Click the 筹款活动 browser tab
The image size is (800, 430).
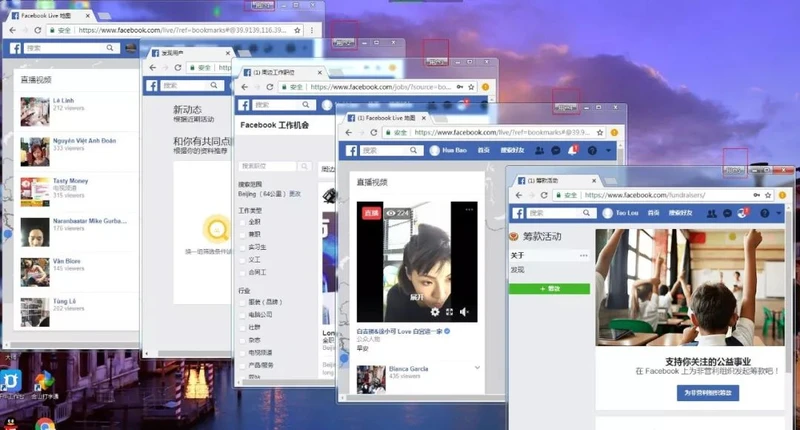(556, 181)
